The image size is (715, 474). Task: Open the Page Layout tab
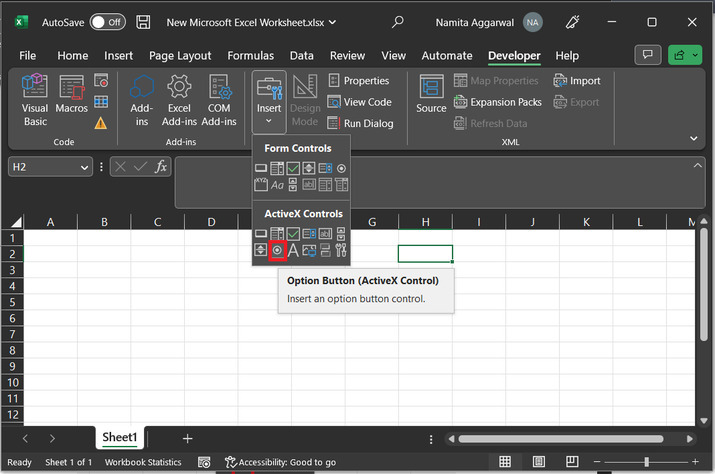click(180, 56)
